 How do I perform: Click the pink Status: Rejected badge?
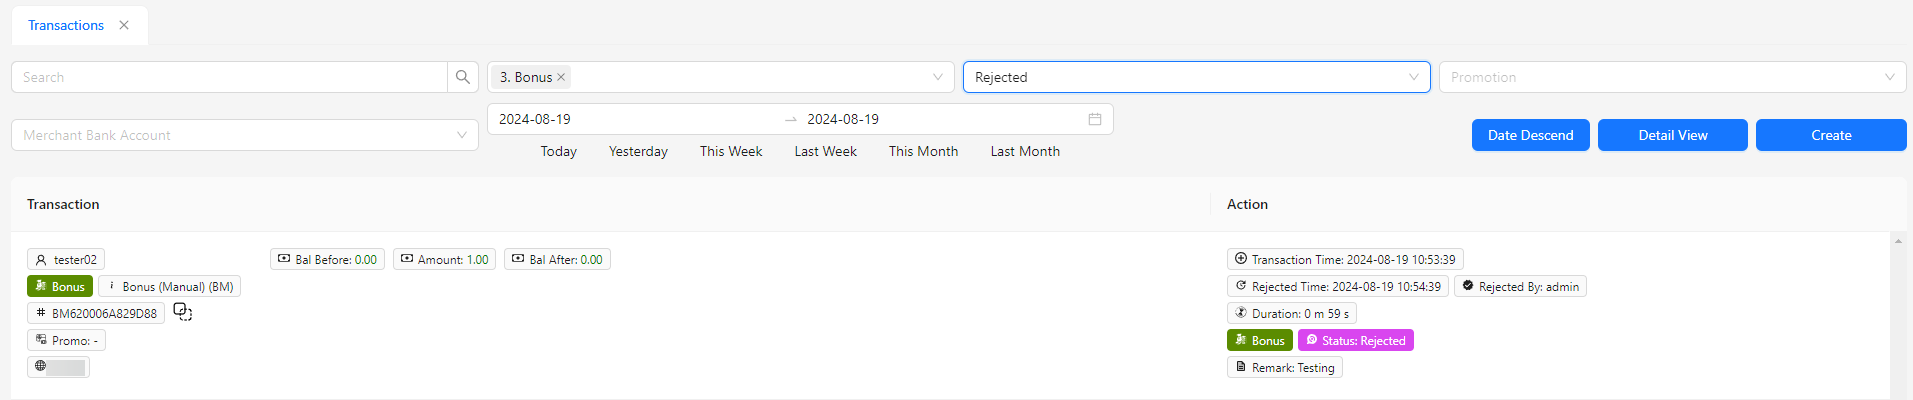pos(1355,340)
